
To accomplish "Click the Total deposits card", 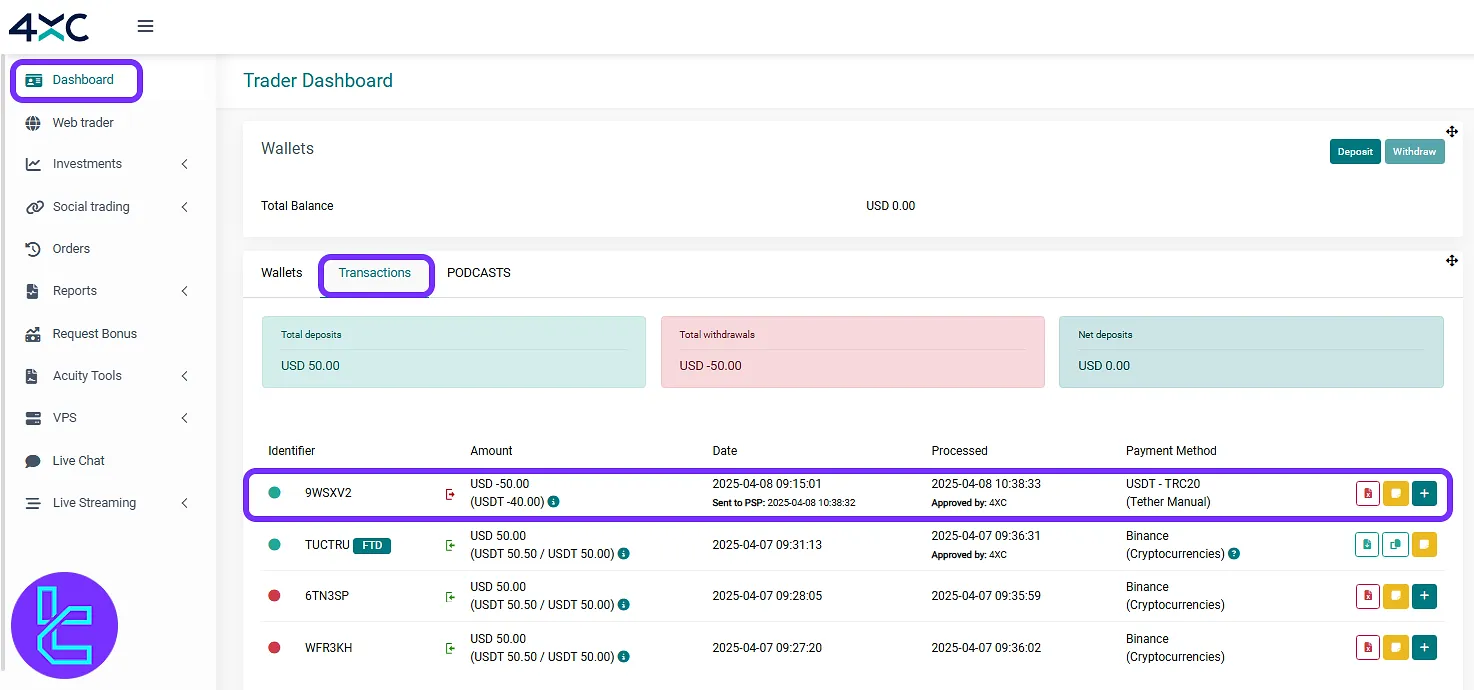I will click(454, 352).
